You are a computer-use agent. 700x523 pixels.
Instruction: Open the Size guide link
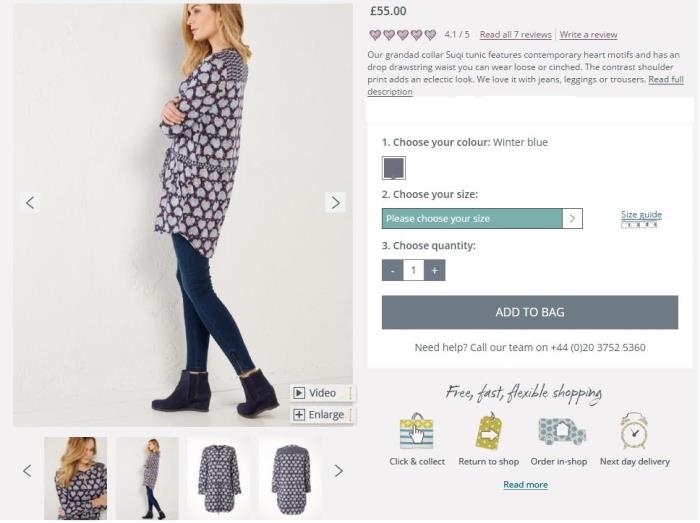[x=640, y=215]
